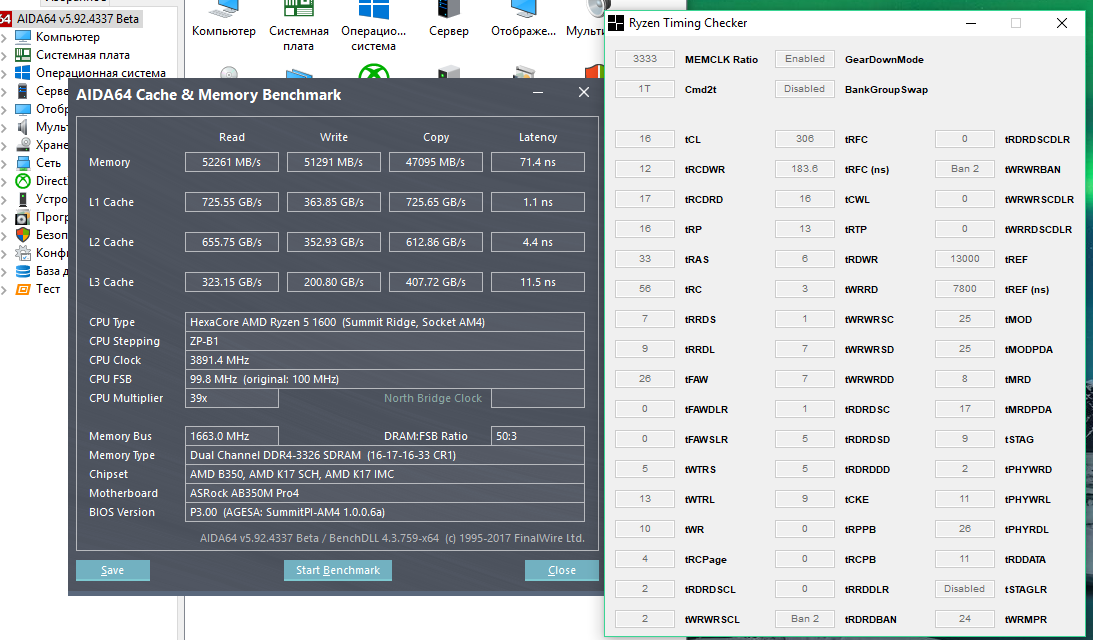Click the Отображение monitor icon in the tree
The image size is (1093, 640).
(23, 109)
